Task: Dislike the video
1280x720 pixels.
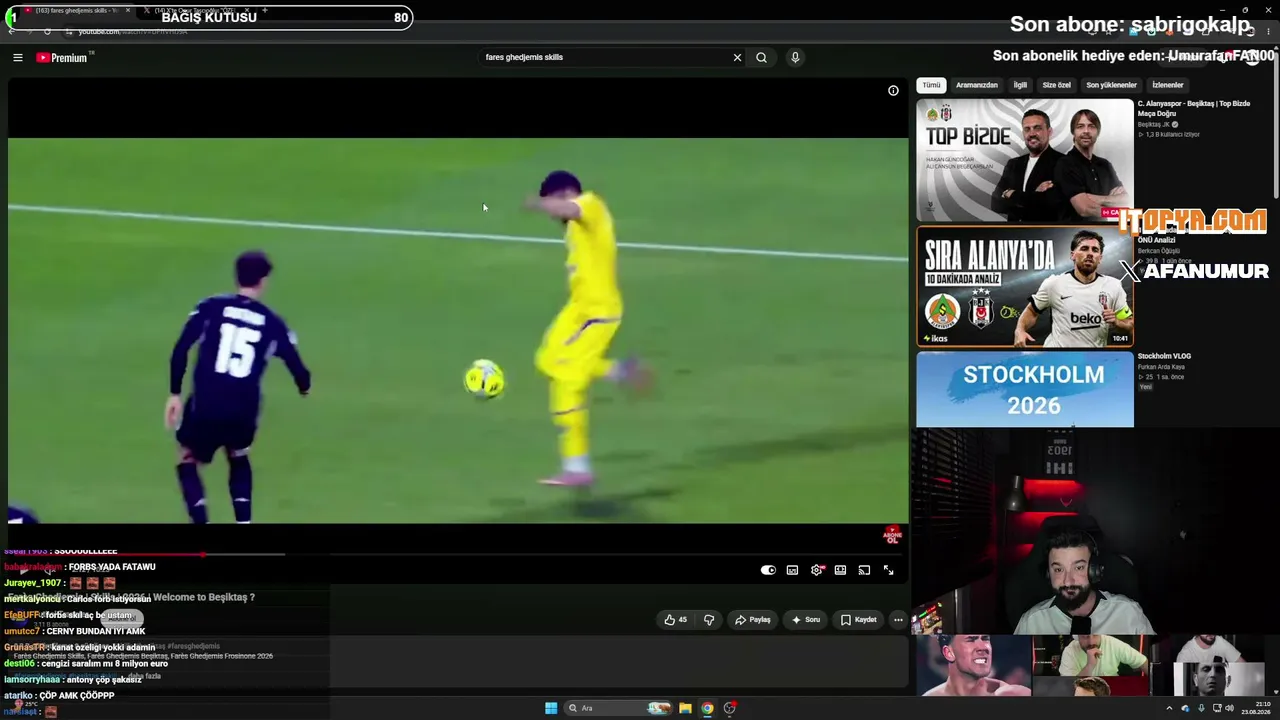Action: (709, 620)
